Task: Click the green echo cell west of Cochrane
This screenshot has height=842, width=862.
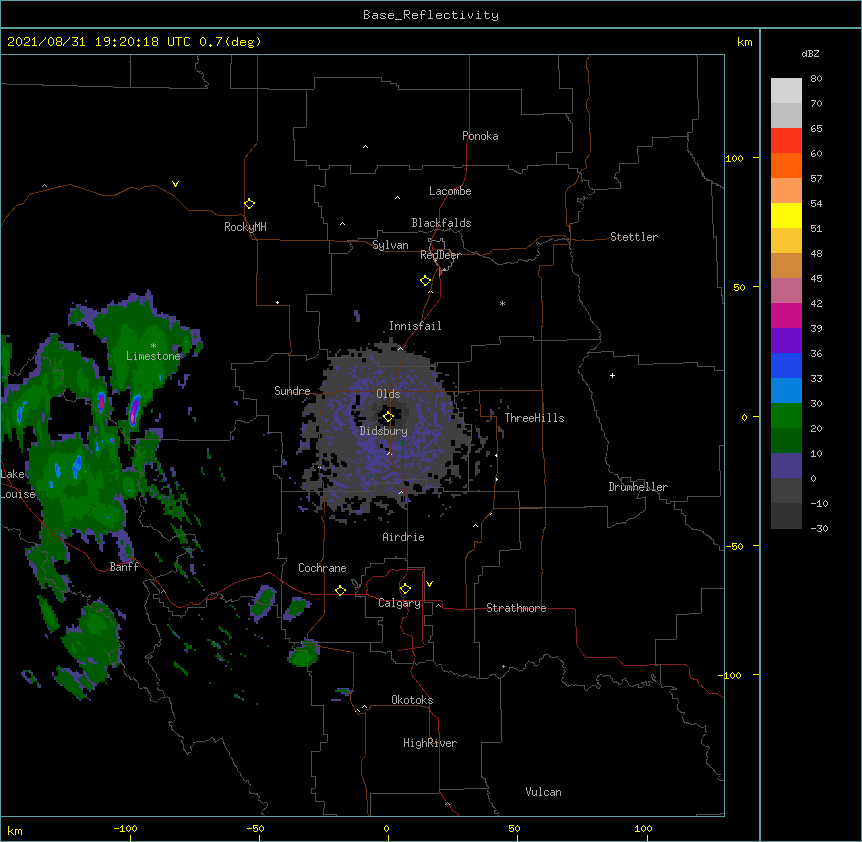Action: pos(263,601)
